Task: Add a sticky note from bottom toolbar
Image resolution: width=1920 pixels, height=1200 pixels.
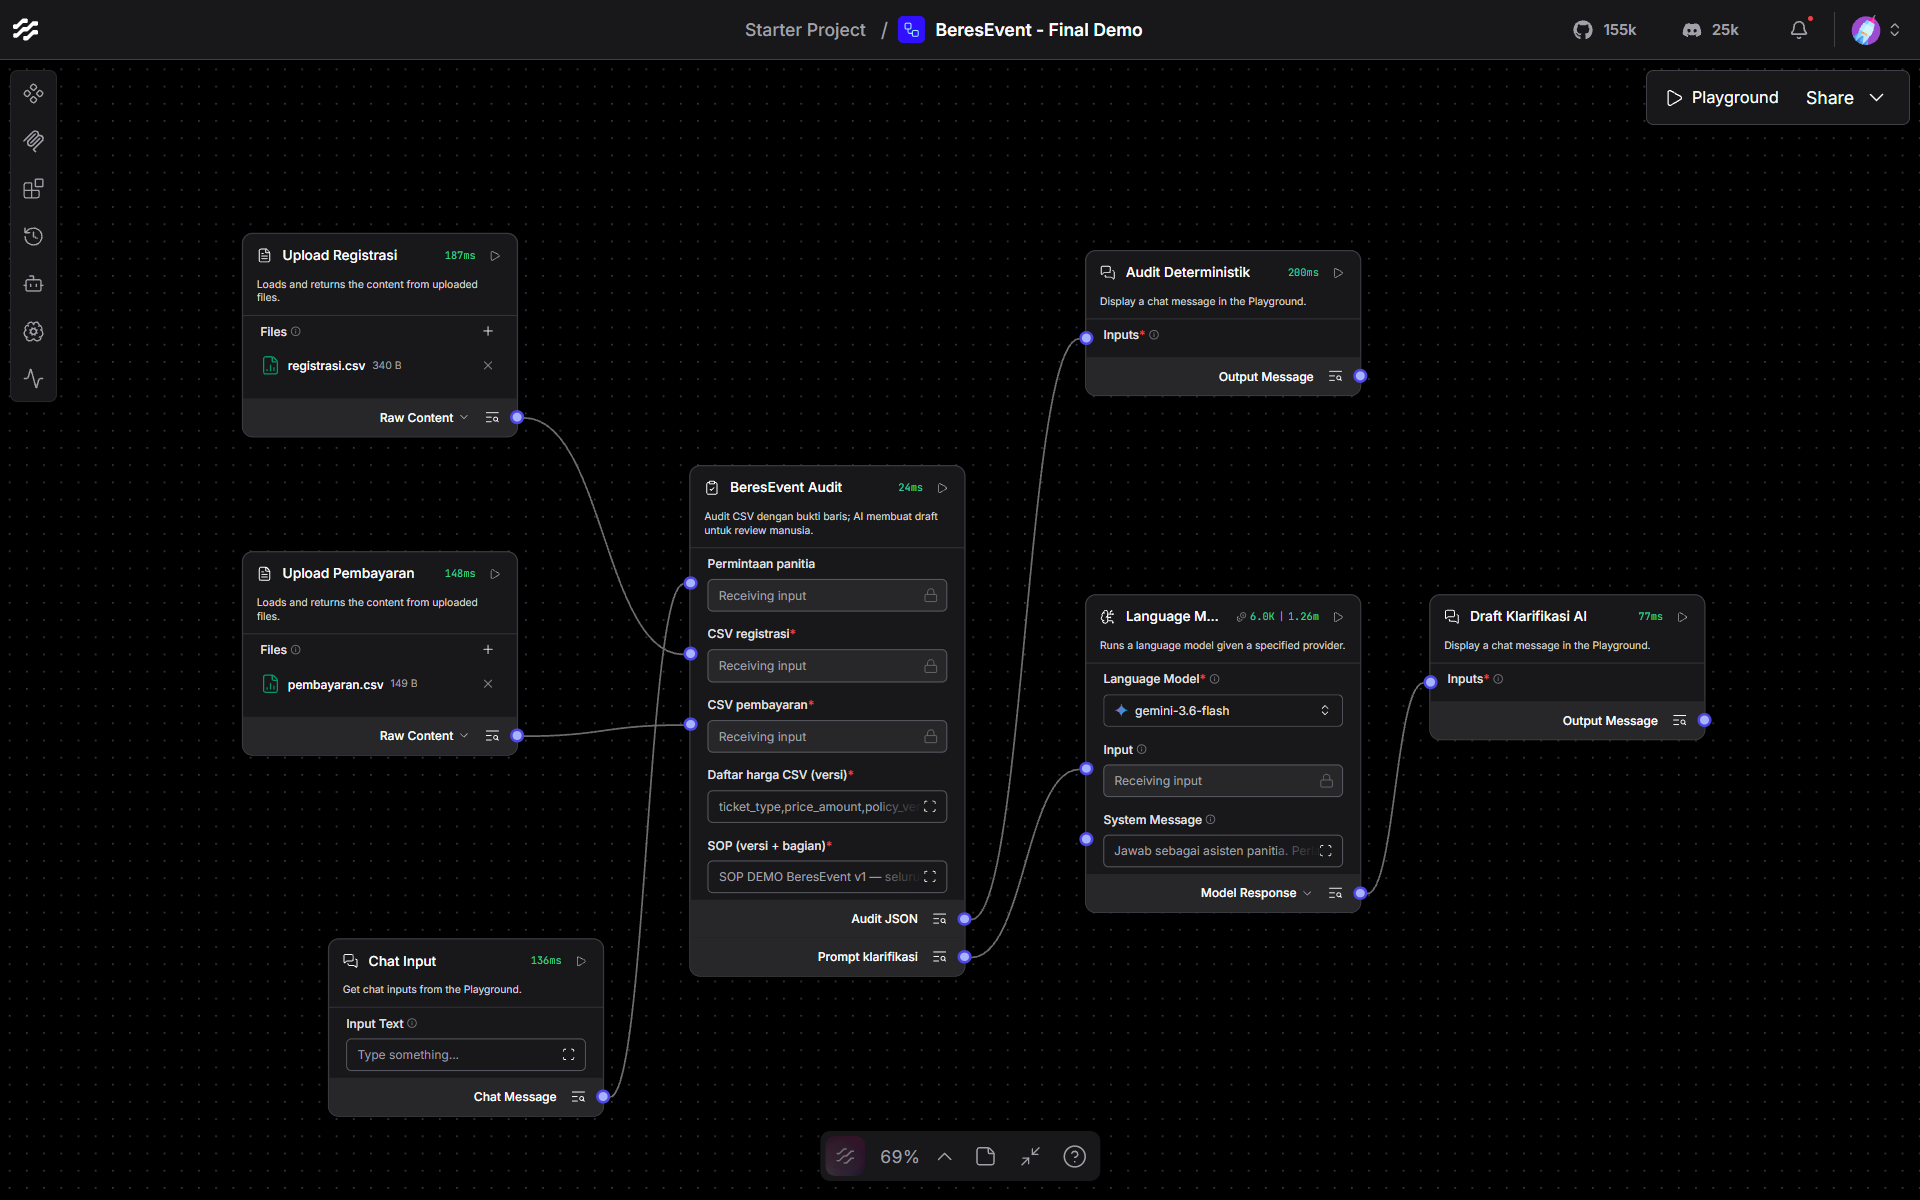Action: pyautogui.click(x=985, y=1157)
